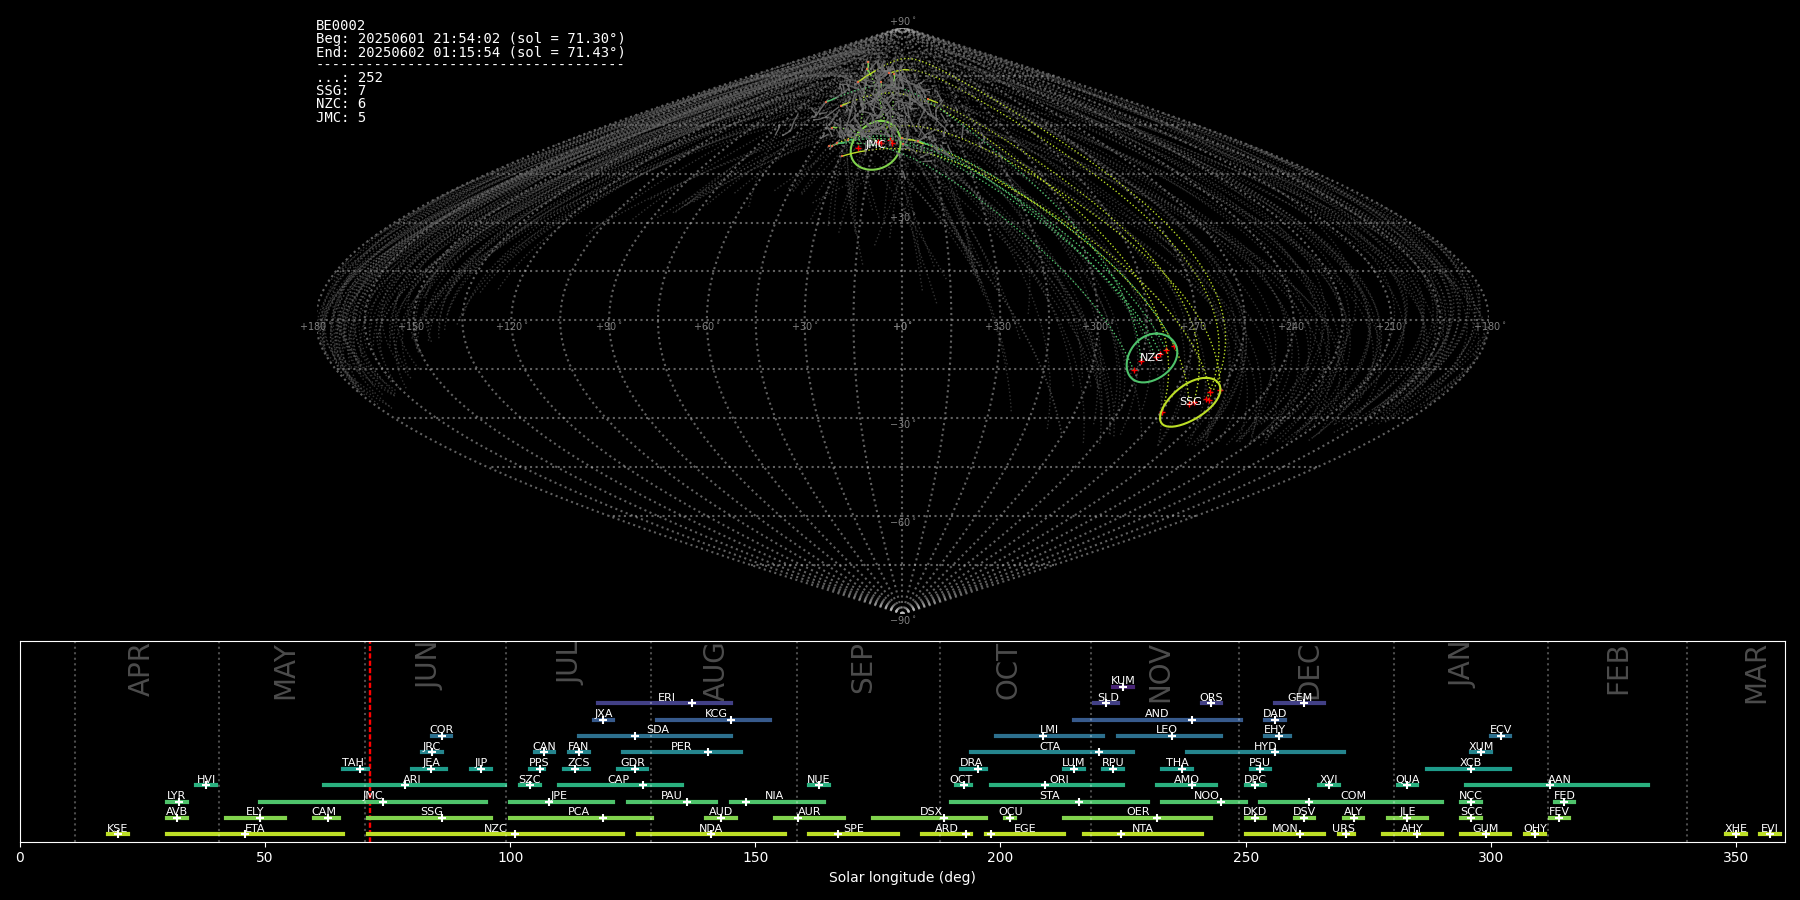Image resolution: width=1800 pixels, height=900 pixels.
Task: Click the ETA shower label in timeline
Action: (255, 829)
